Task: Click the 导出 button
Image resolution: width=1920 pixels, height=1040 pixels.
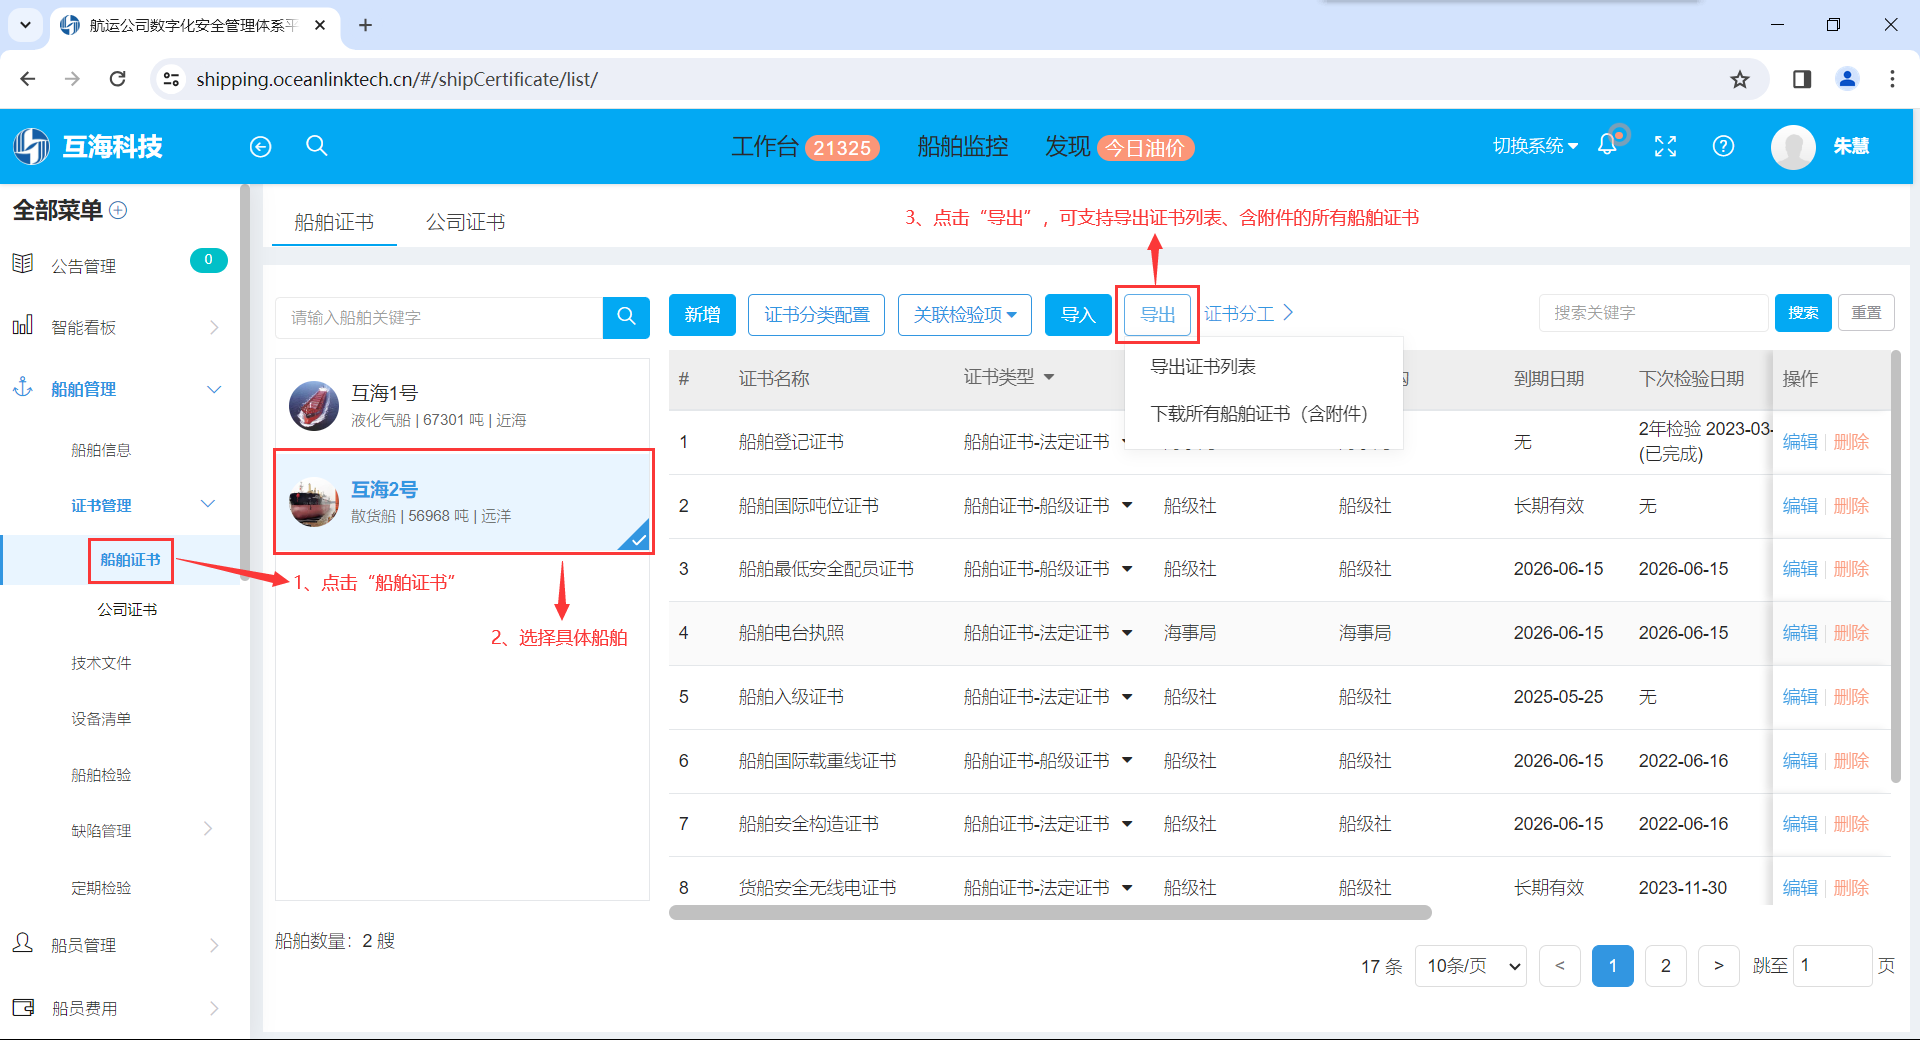Action: (x=1158, y=315)
